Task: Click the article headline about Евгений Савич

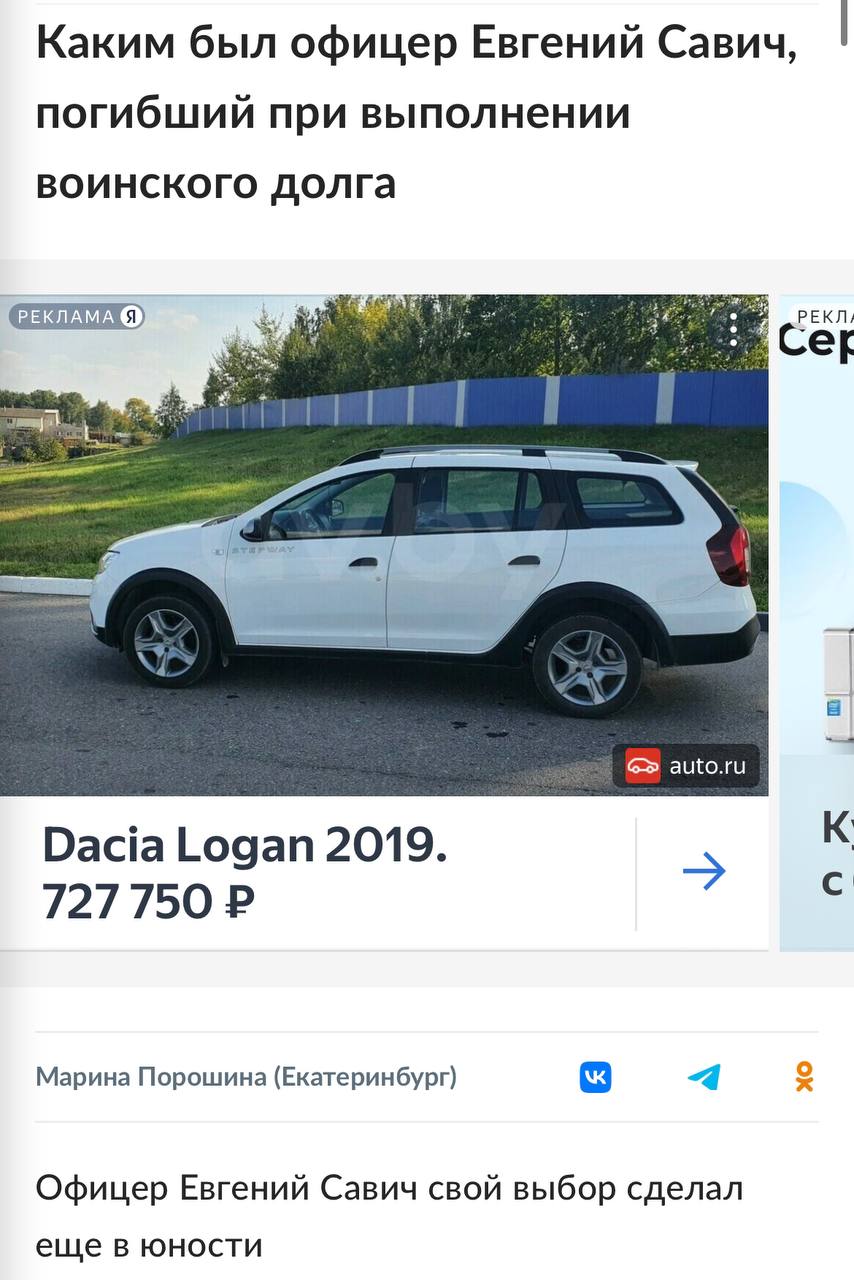Action: pyautogui.click(x=417, y=113)
